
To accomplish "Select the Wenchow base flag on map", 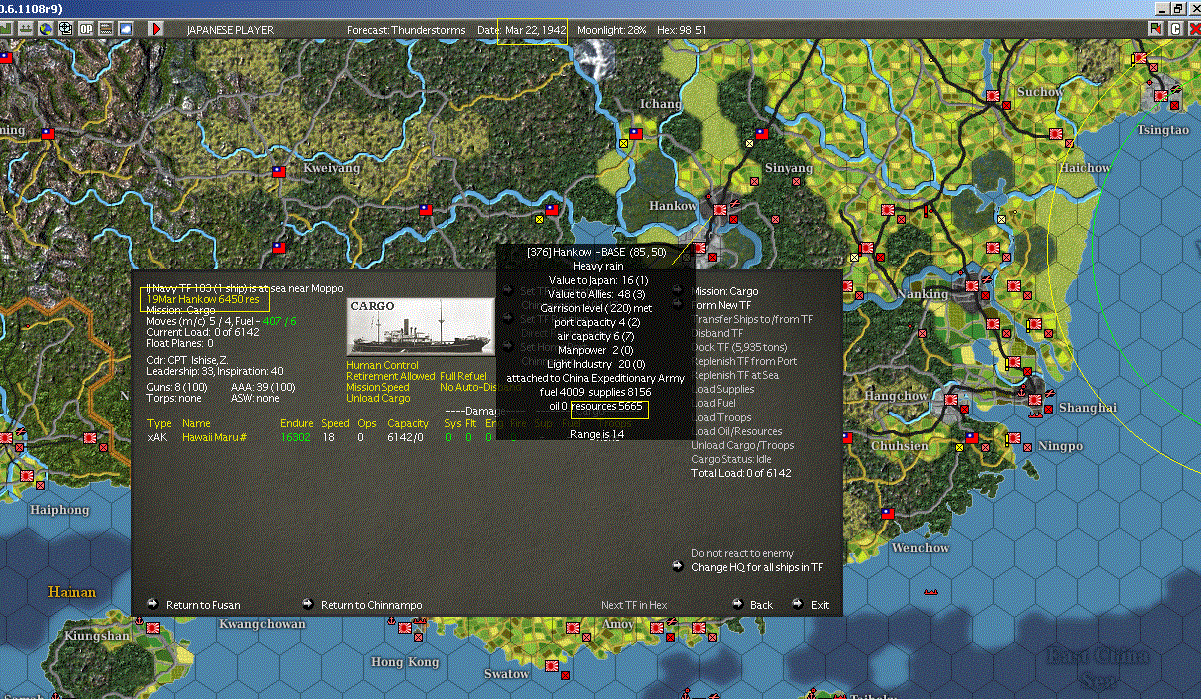I will point(887,513).
